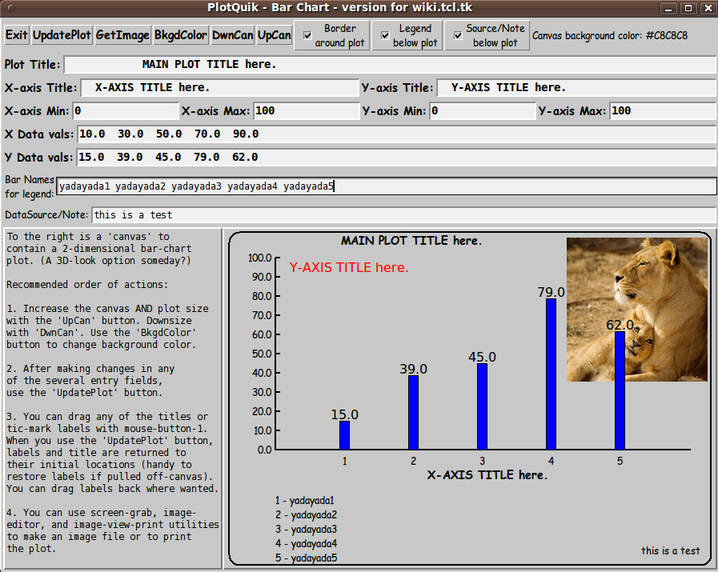Click the Plot Title entry field
718x572 pixels.
coord(390,65)
